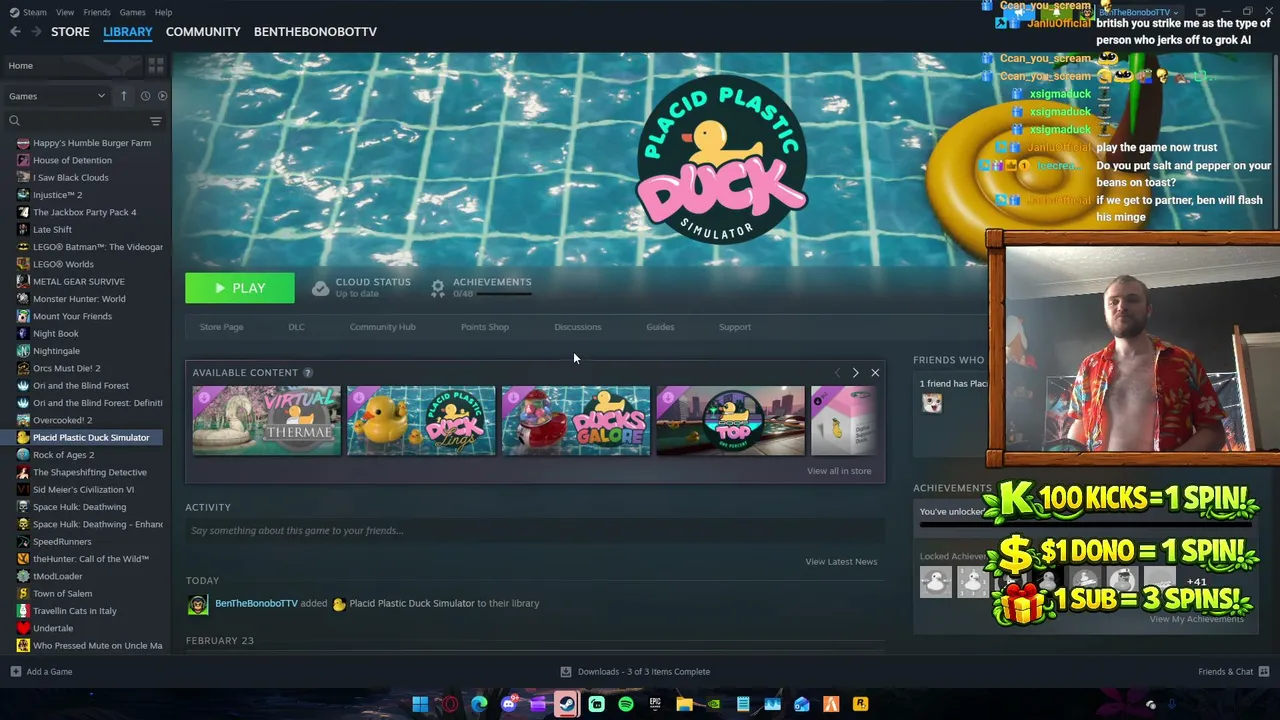The height and width of the screenshot is (720, 1280).
Task: Click the achievements gear-ribbon icon
Action: (x=438, y=288)
